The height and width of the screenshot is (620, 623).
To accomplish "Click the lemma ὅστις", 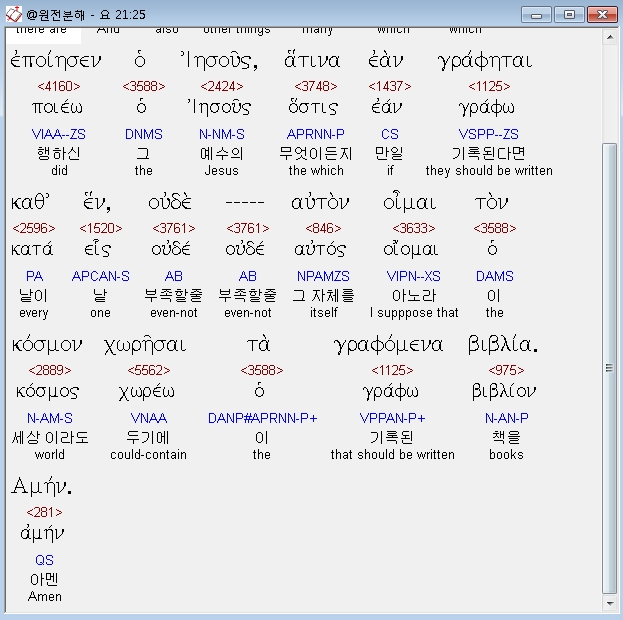I will tap(313, 107).
